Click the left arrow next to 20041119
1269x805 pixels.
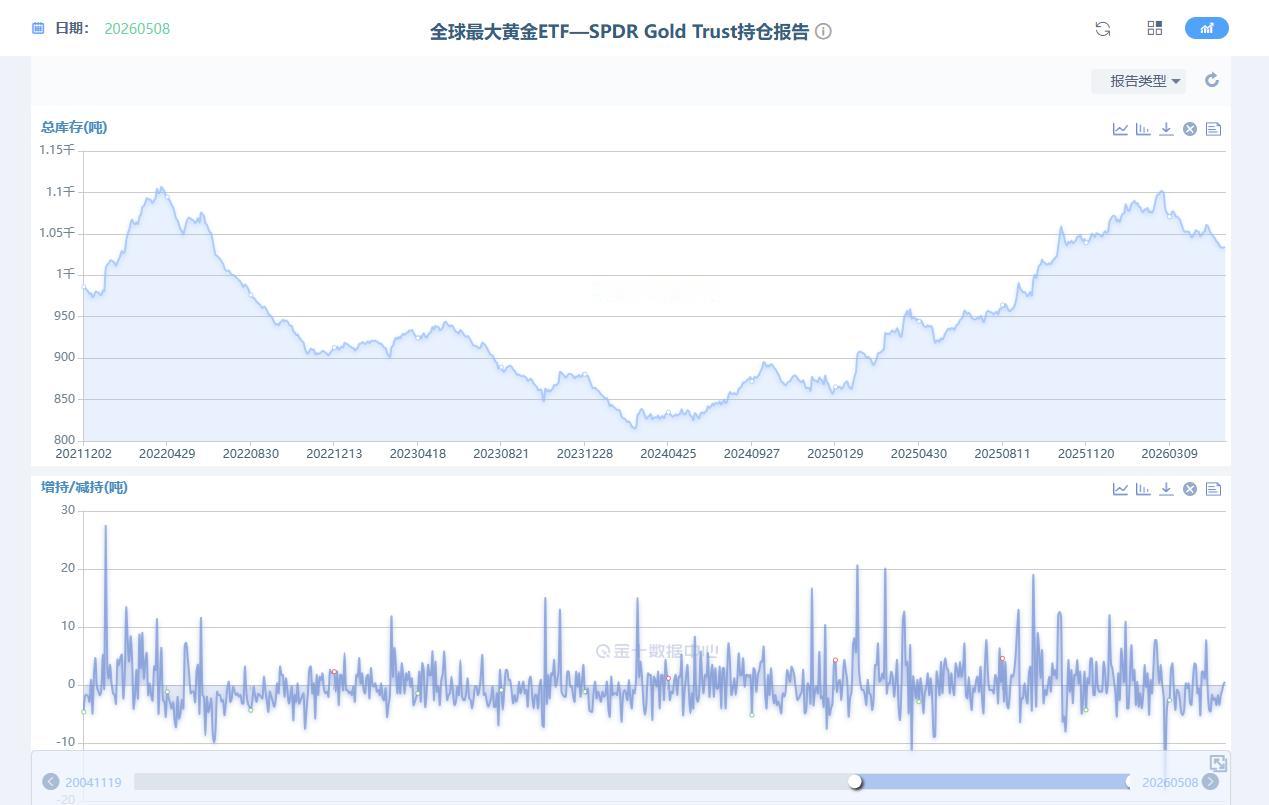(50, 782)
